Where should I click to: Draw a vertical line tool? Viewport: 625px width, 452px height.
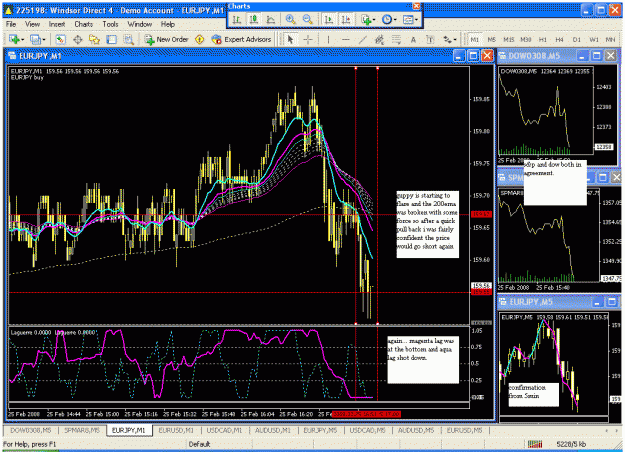coord(328,39)
